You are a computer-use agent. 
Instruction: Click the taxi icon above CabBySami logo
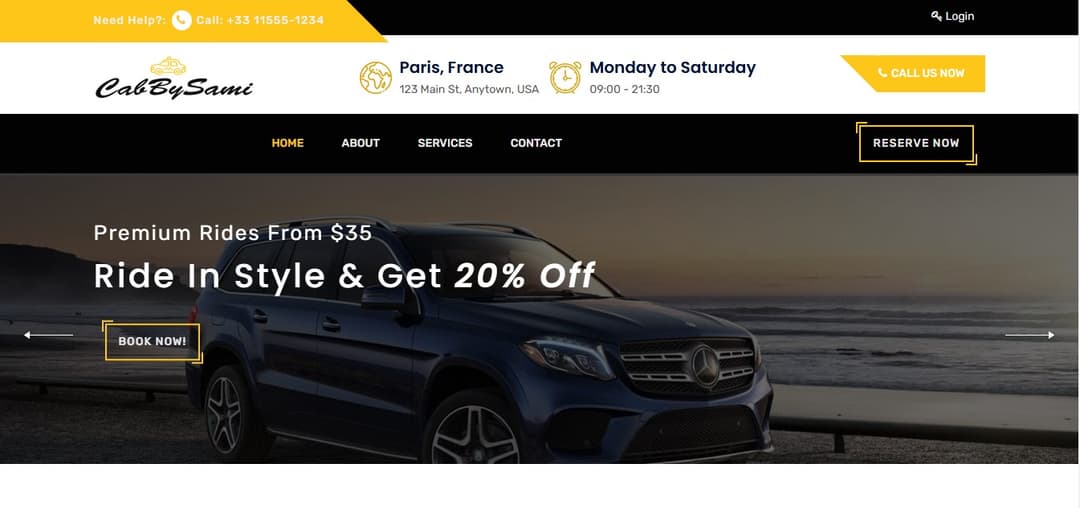(168, 66)
